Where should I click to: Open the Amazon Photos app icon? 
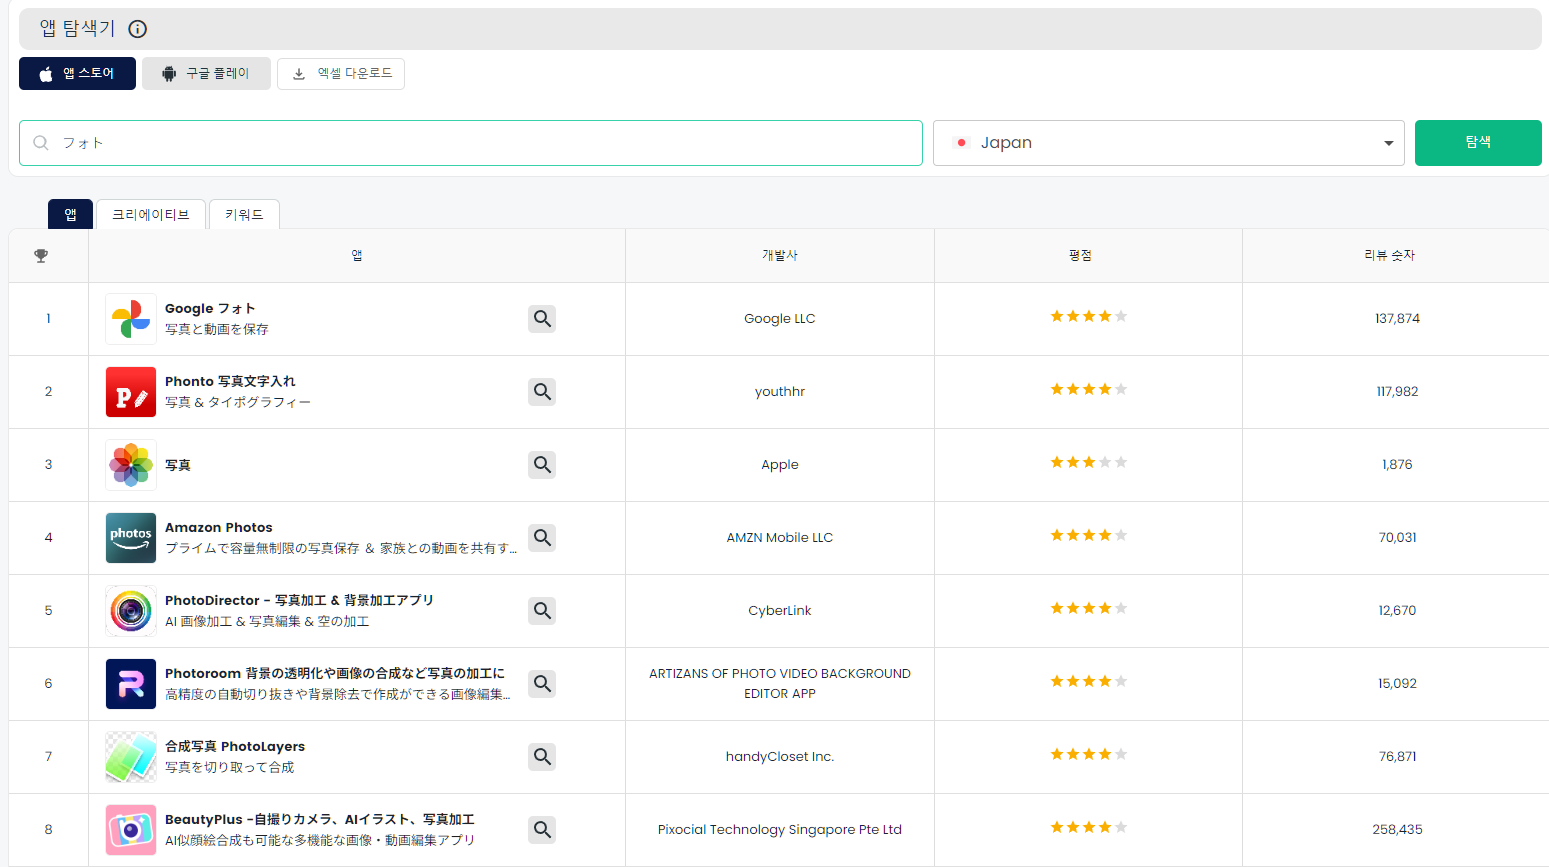click(131, 538)
